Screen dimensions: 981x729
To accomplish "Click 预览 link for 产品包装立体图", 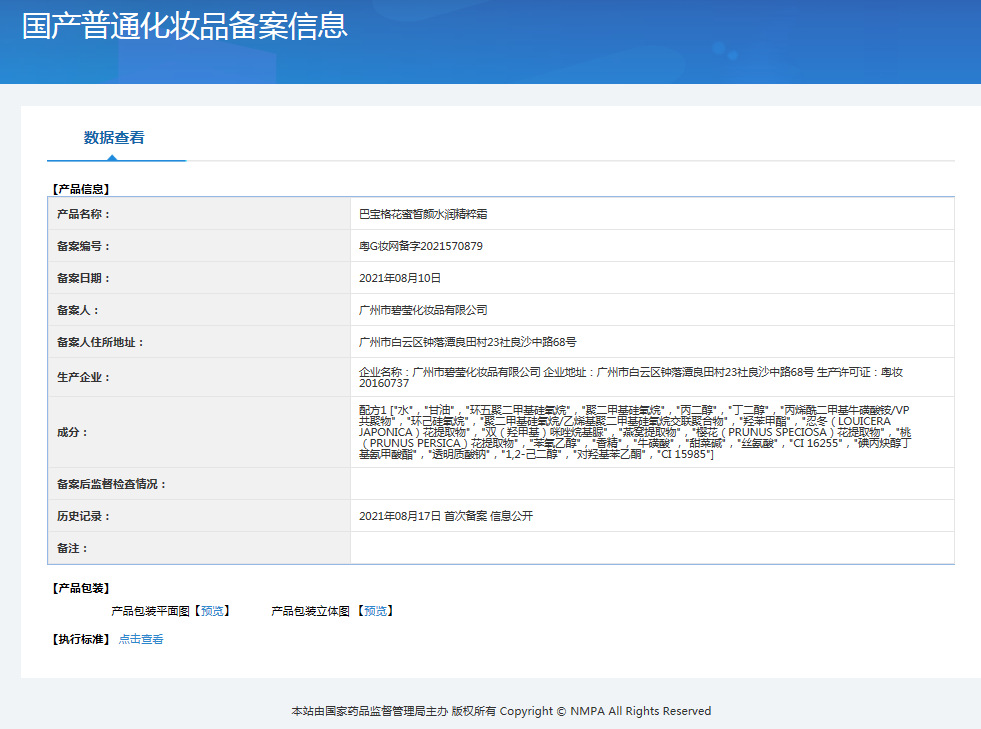I will 375,611.
